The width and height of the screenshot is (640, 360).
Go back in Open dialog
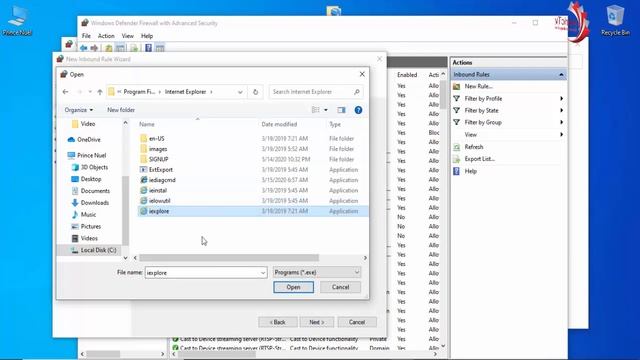pyautogui.click(x=65, y=92)
